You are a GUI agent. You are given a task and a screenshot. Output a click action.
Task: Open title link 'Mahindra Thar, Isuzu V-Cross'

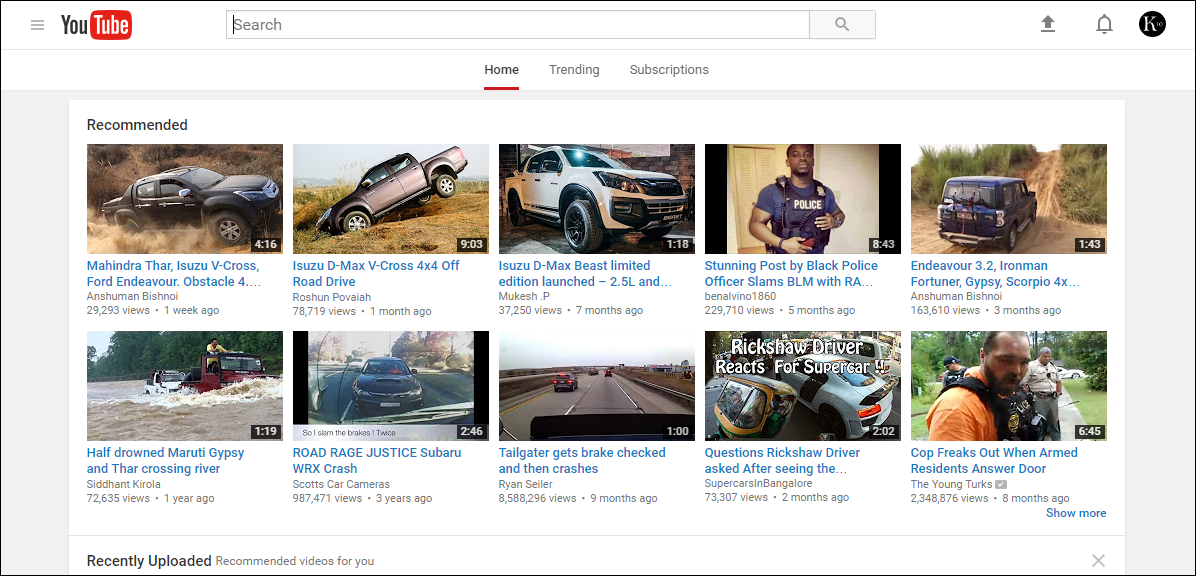(174, 274)
